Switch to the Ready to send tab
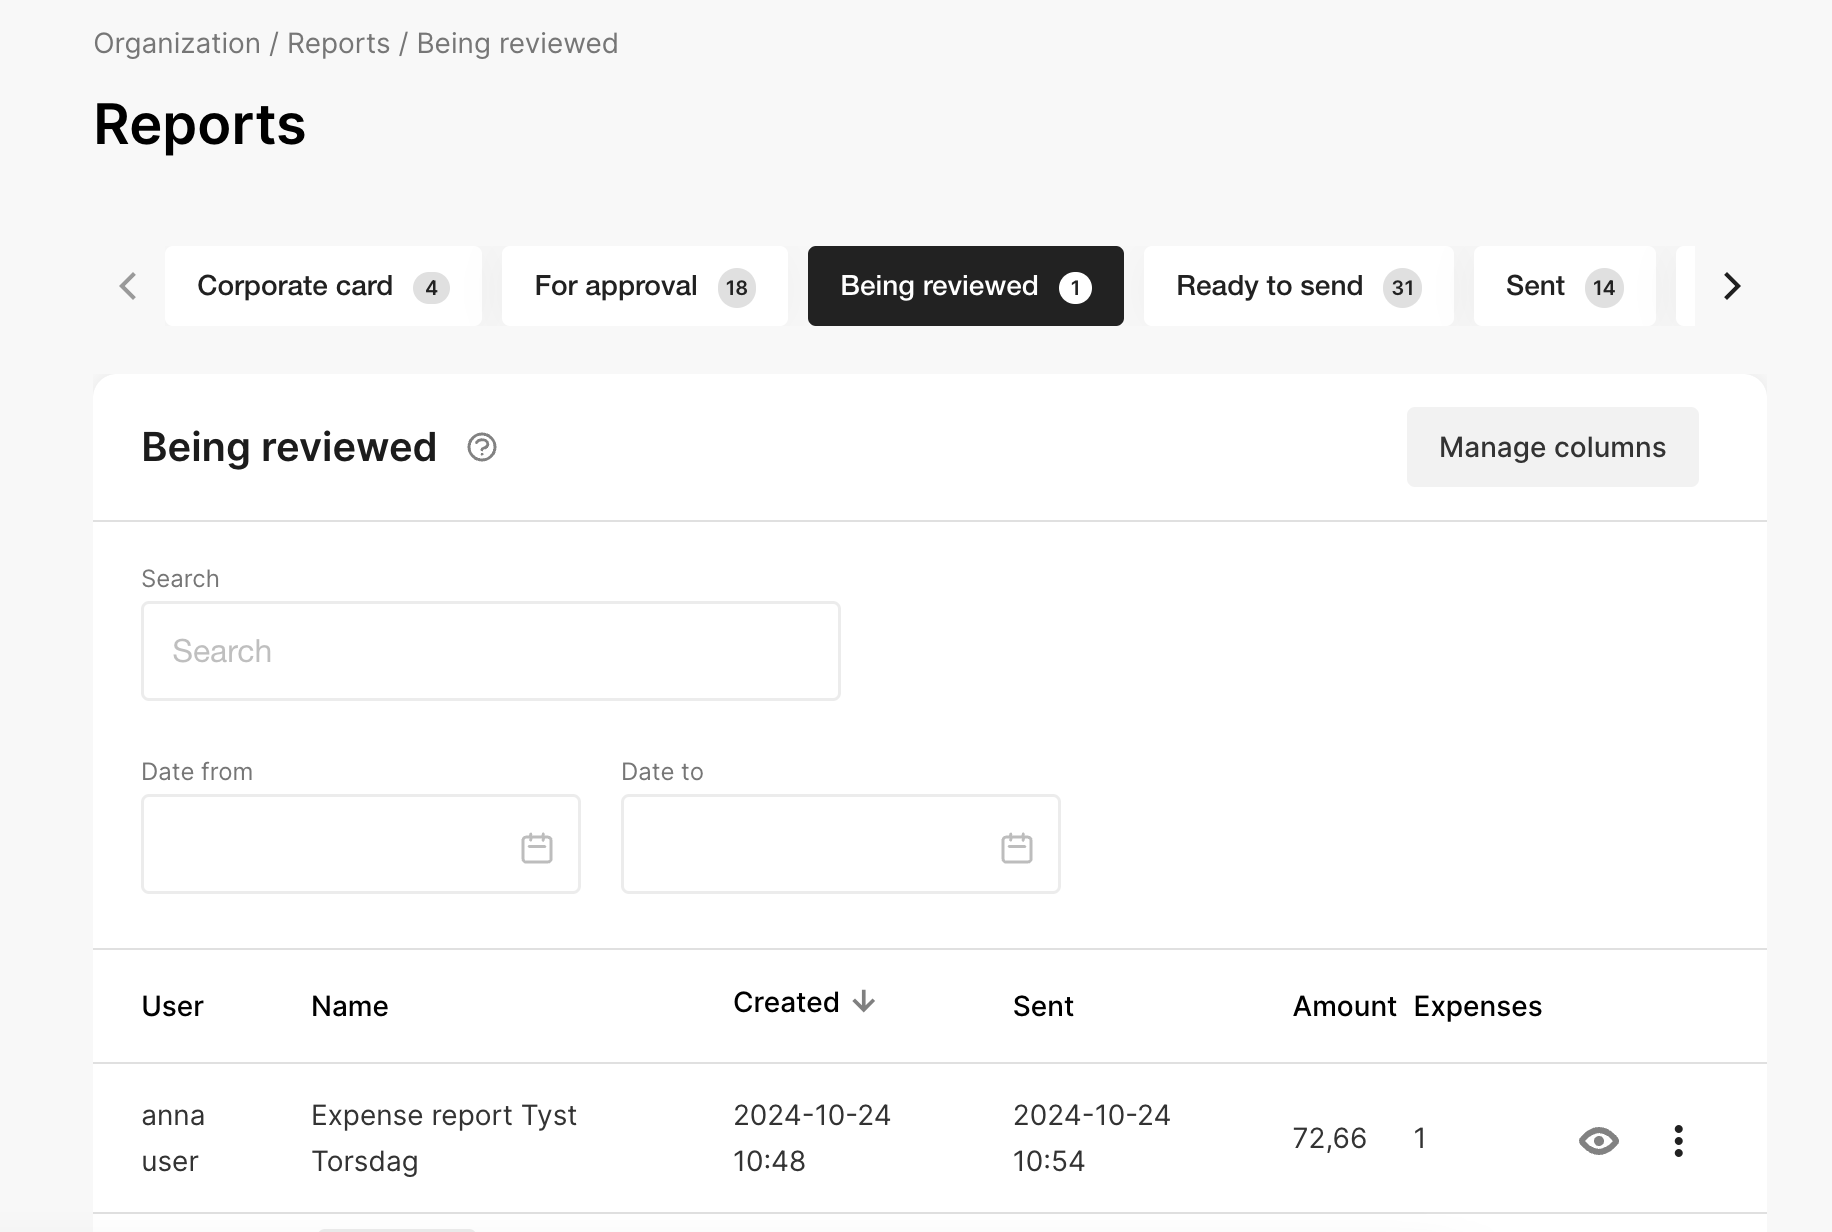 click(x=1299, y=286)
